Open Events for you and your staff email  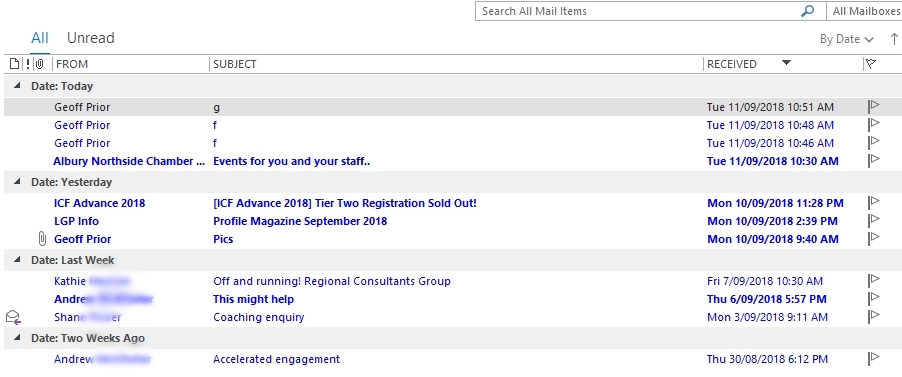pyautogui.click(x=292, y=161)
